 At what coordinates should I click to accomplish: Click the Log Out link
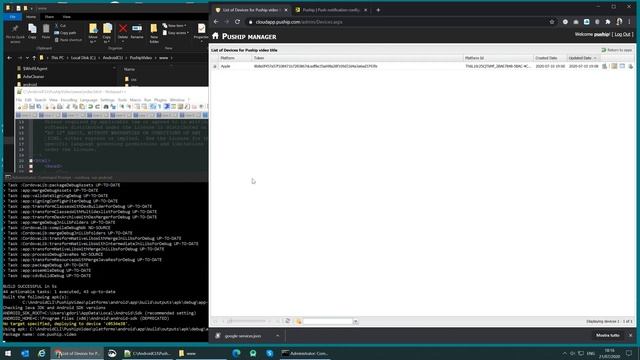click(x=622, y=34)
